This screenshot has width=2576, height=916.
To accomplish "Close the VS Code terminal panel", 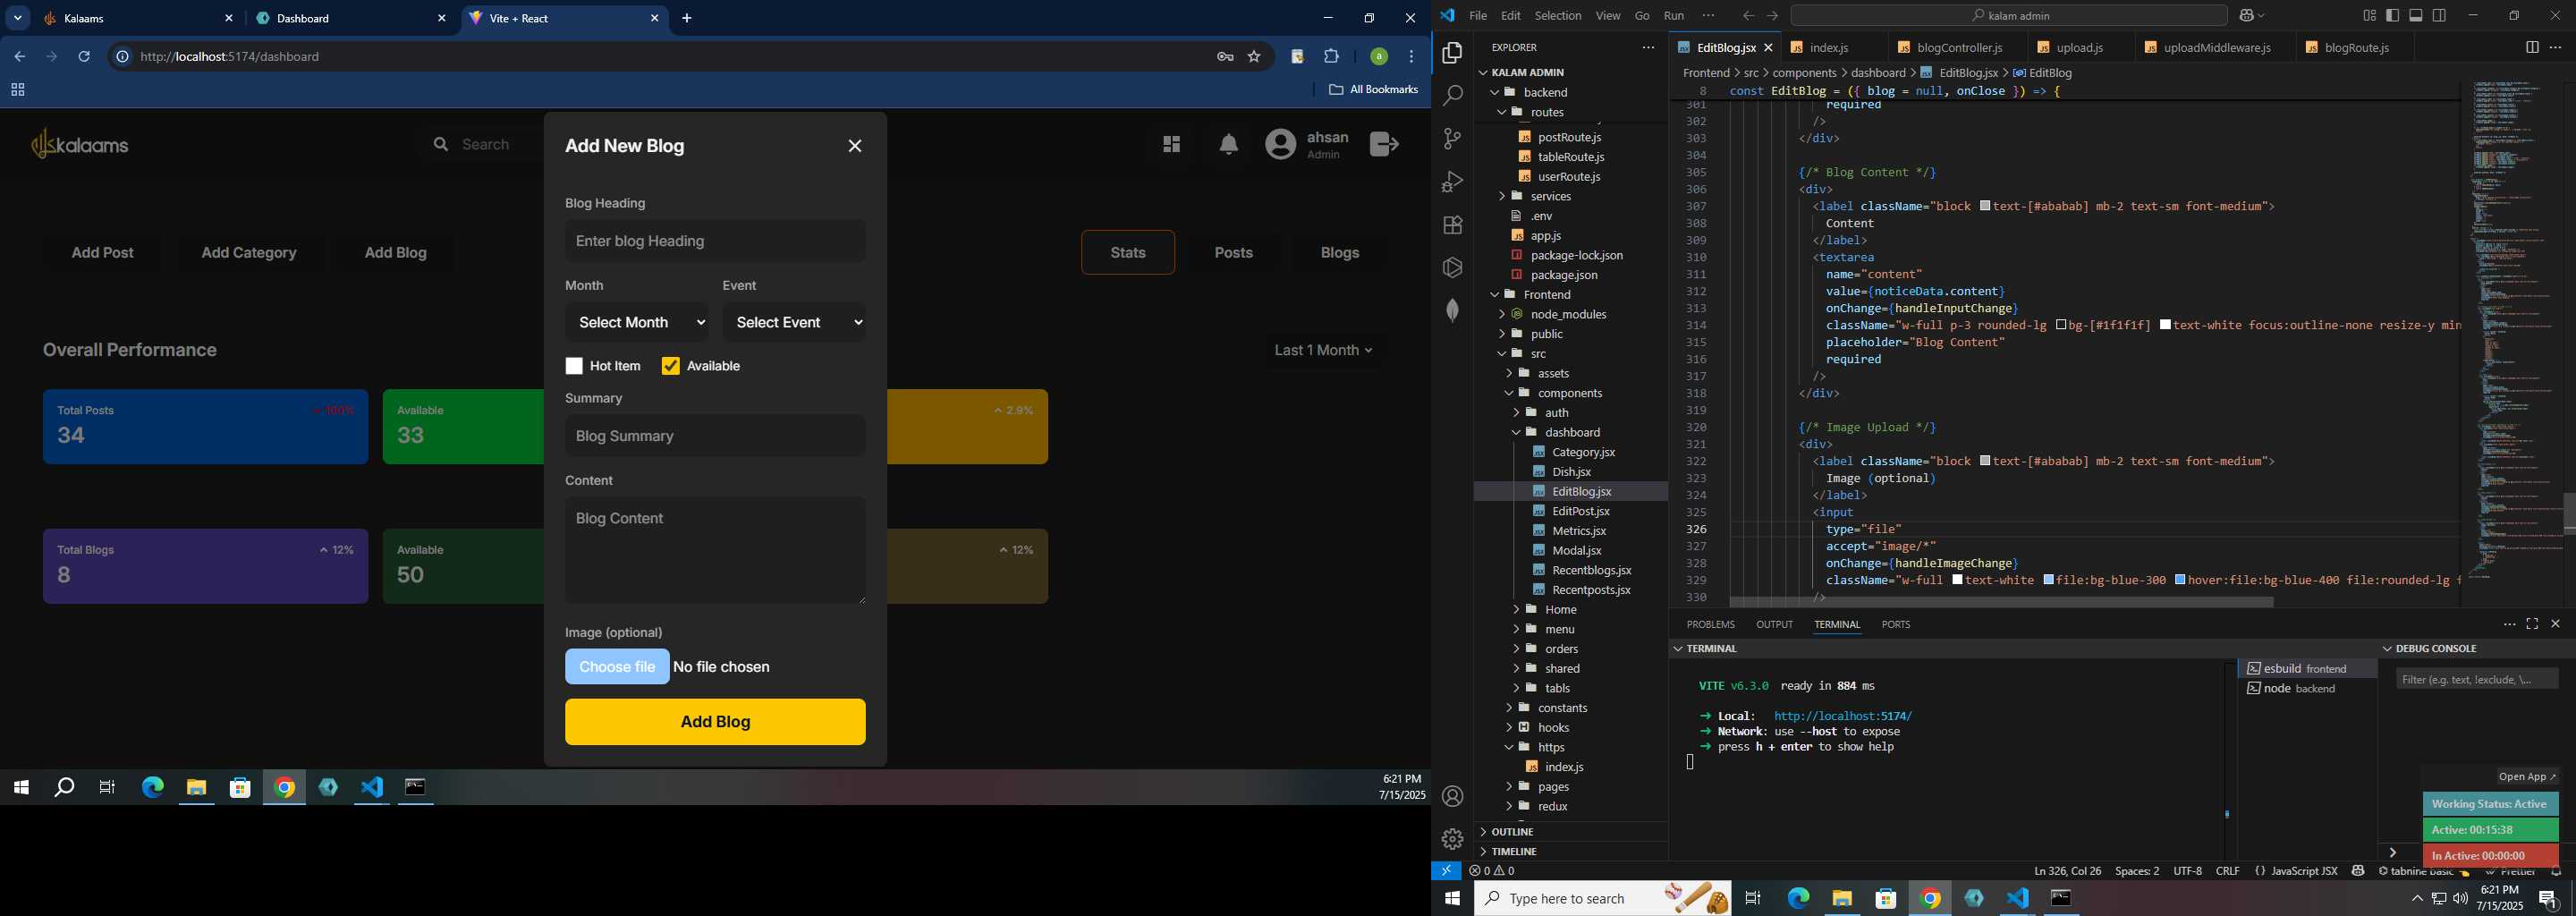I will pos(2555,624).
